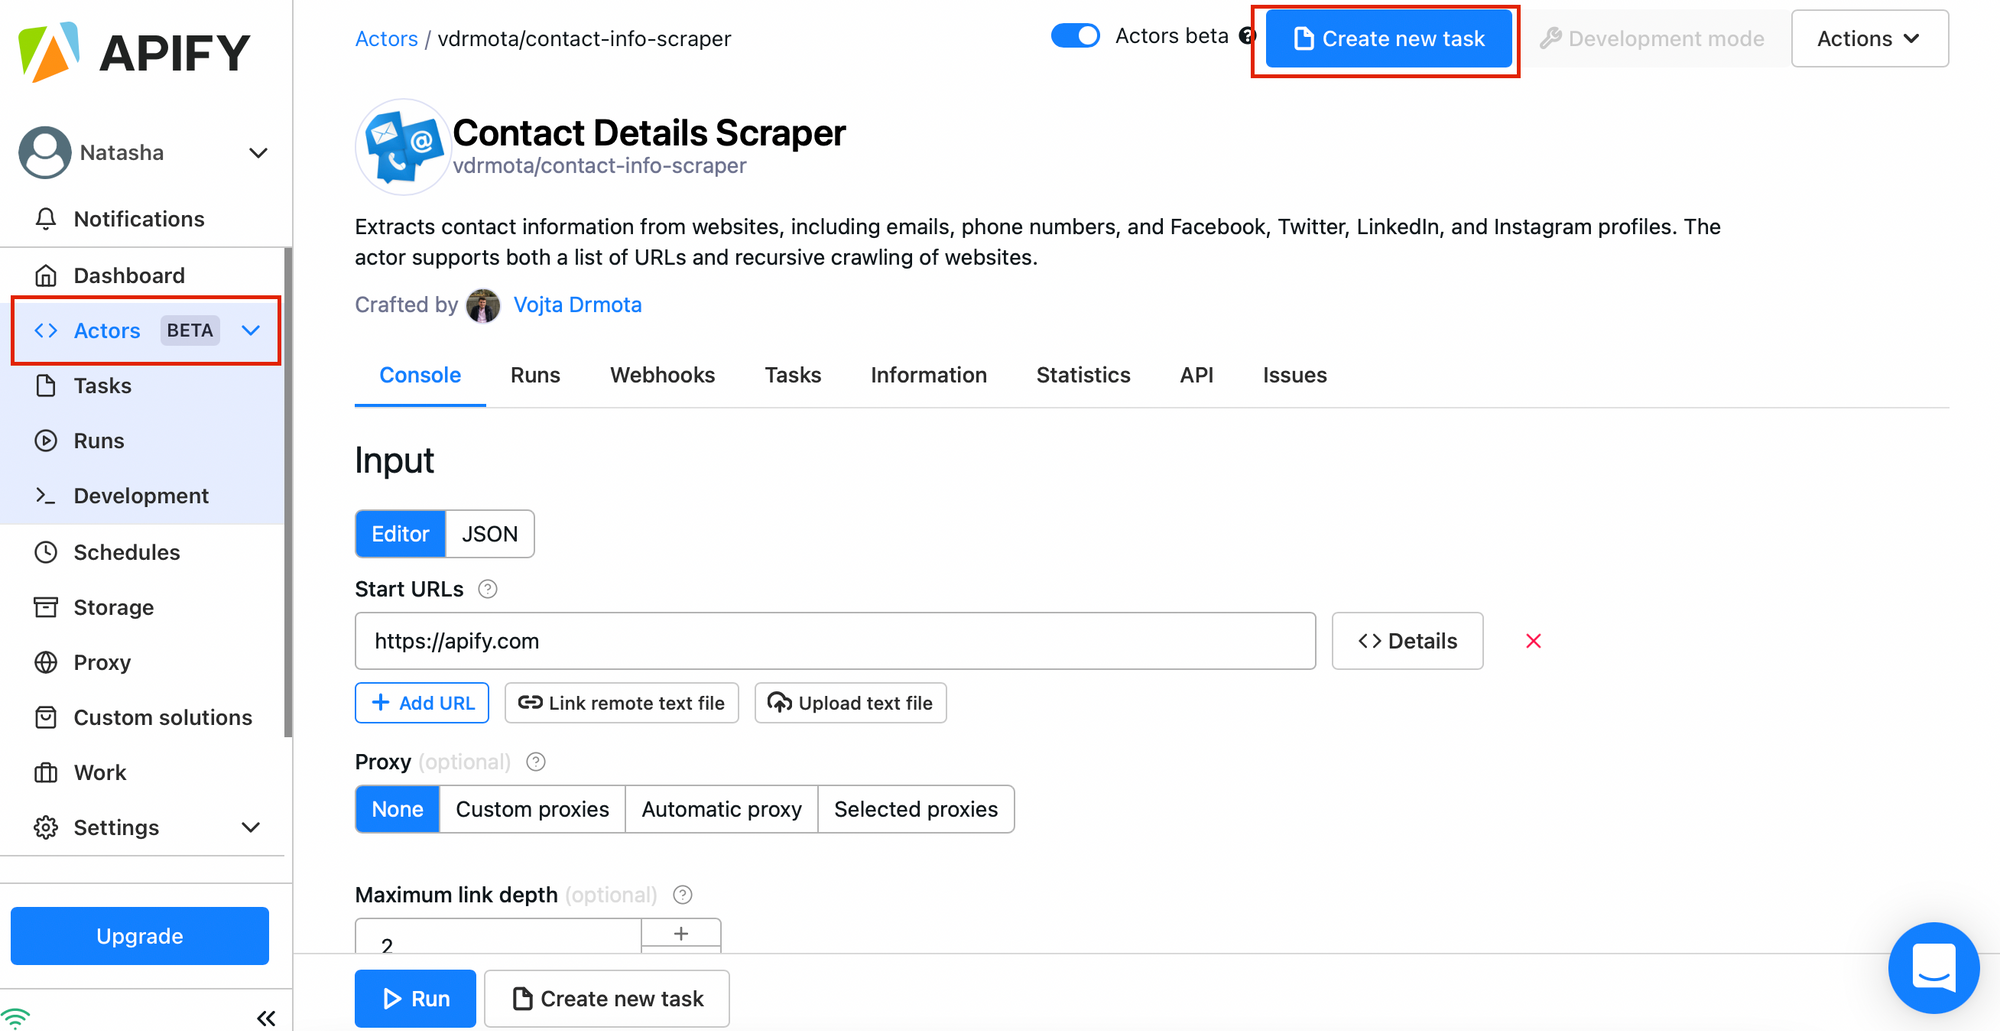Viewport: 2000px width, 1031px height.
Task: Open Start URLs help tooltip icon
Action: [x=488, y=589]
